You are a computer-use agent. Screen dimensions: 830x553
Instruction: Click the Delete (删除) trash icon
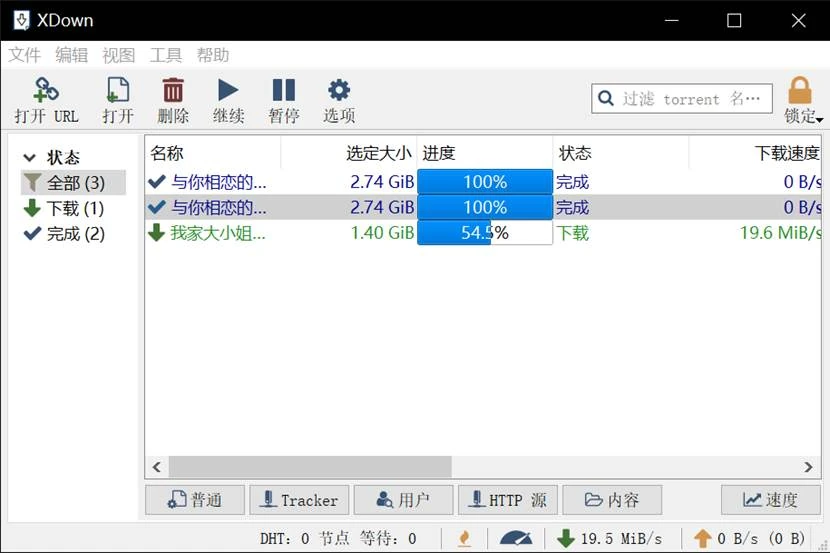[173, 90]
